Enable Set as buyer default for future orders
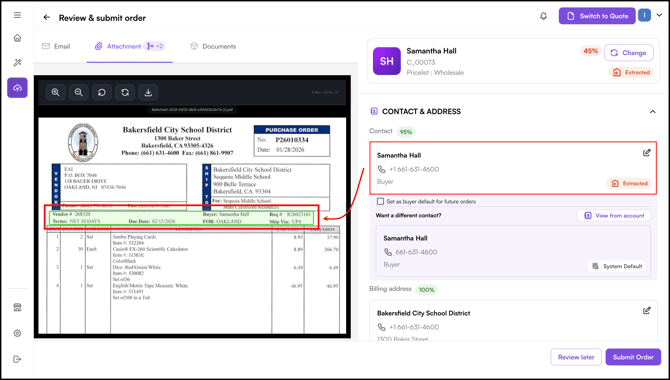This screenshot has width=670, height=380. click(x=380, y=201)
